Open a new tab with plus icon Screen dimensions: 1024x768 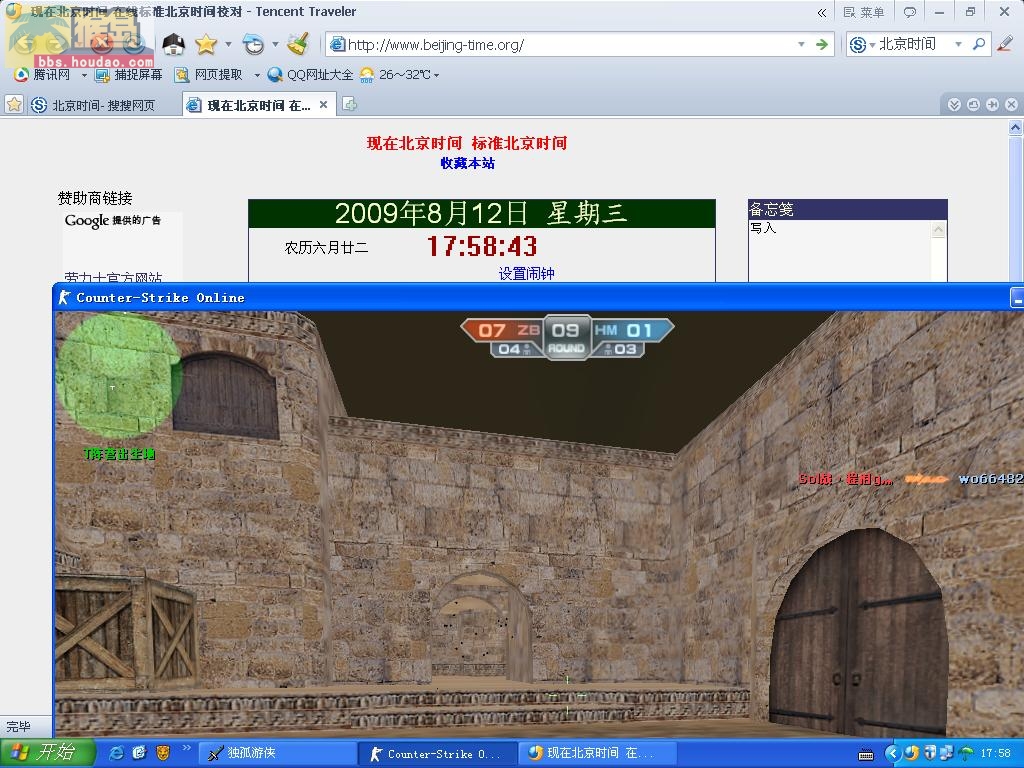coord(349,104)
